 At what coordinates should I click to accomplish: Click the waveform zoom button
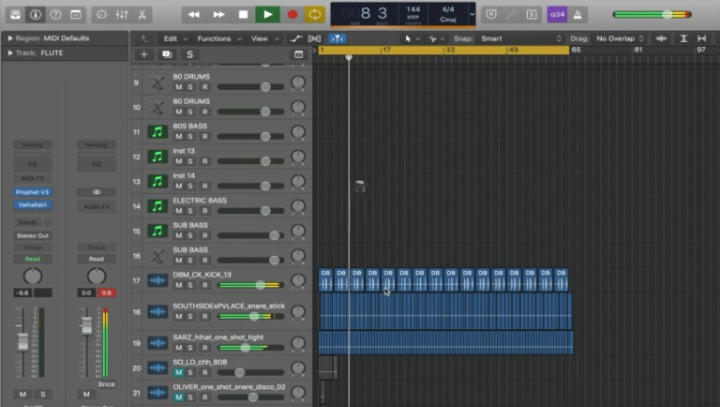point(661,39)
